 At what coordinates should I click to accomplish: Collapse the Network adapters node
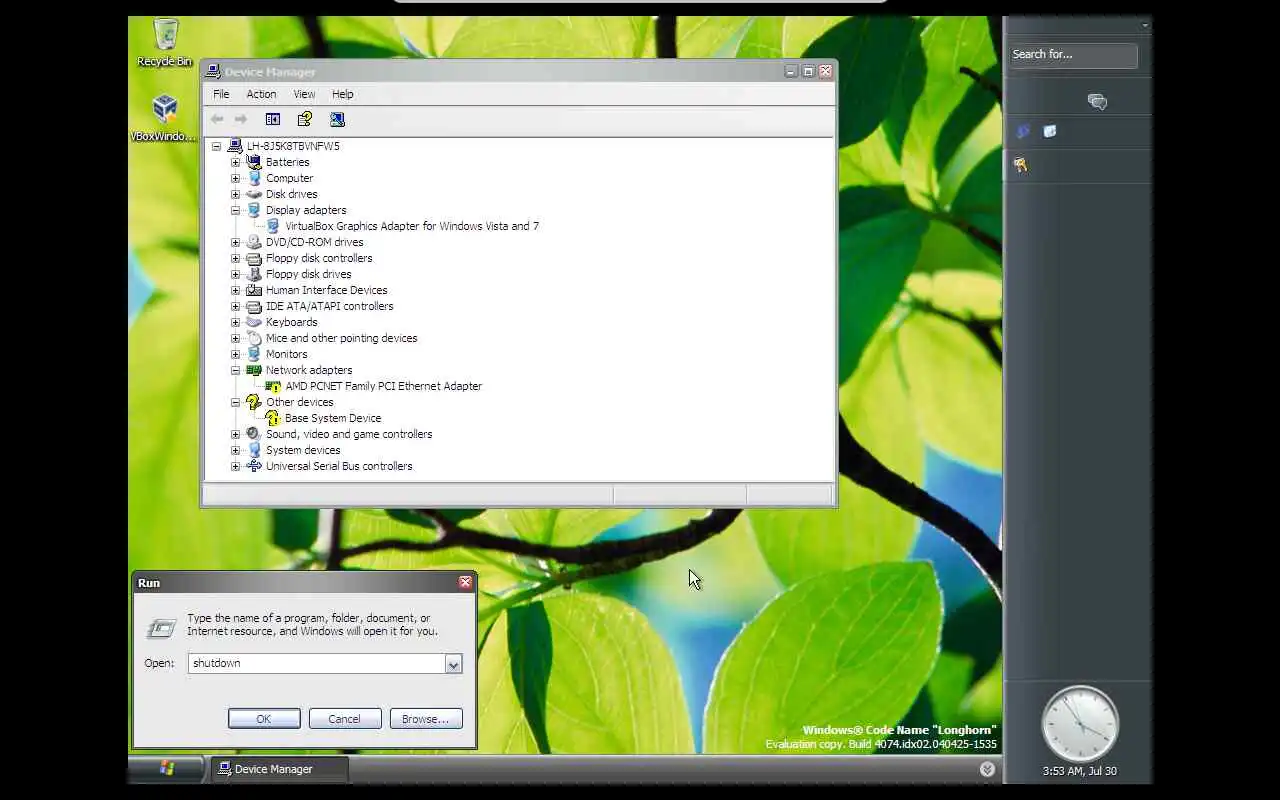(x=235, y=370)
